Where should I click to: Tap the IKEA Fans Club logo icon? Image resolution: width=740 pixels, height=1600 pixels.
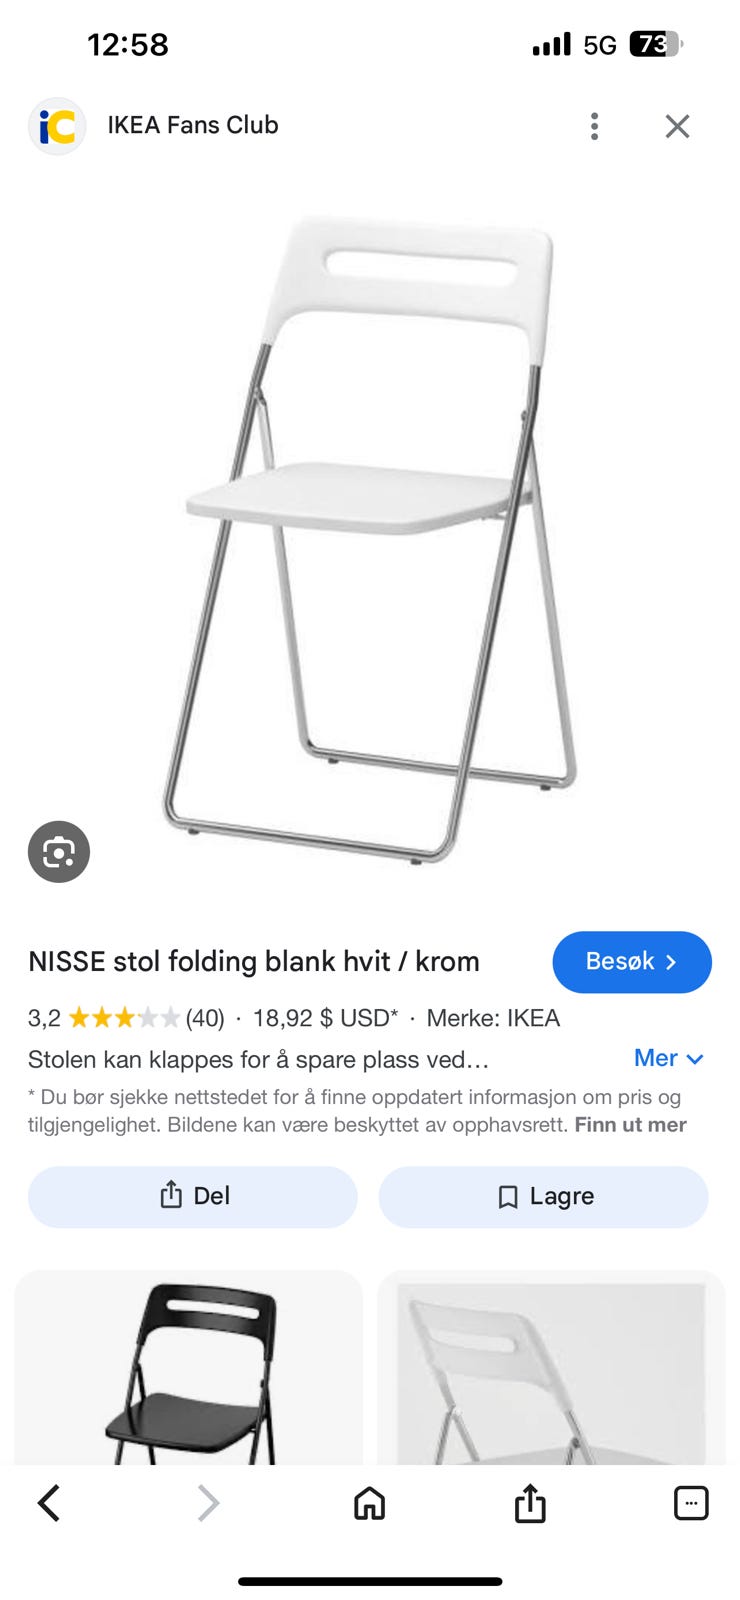tap(57, 126)
